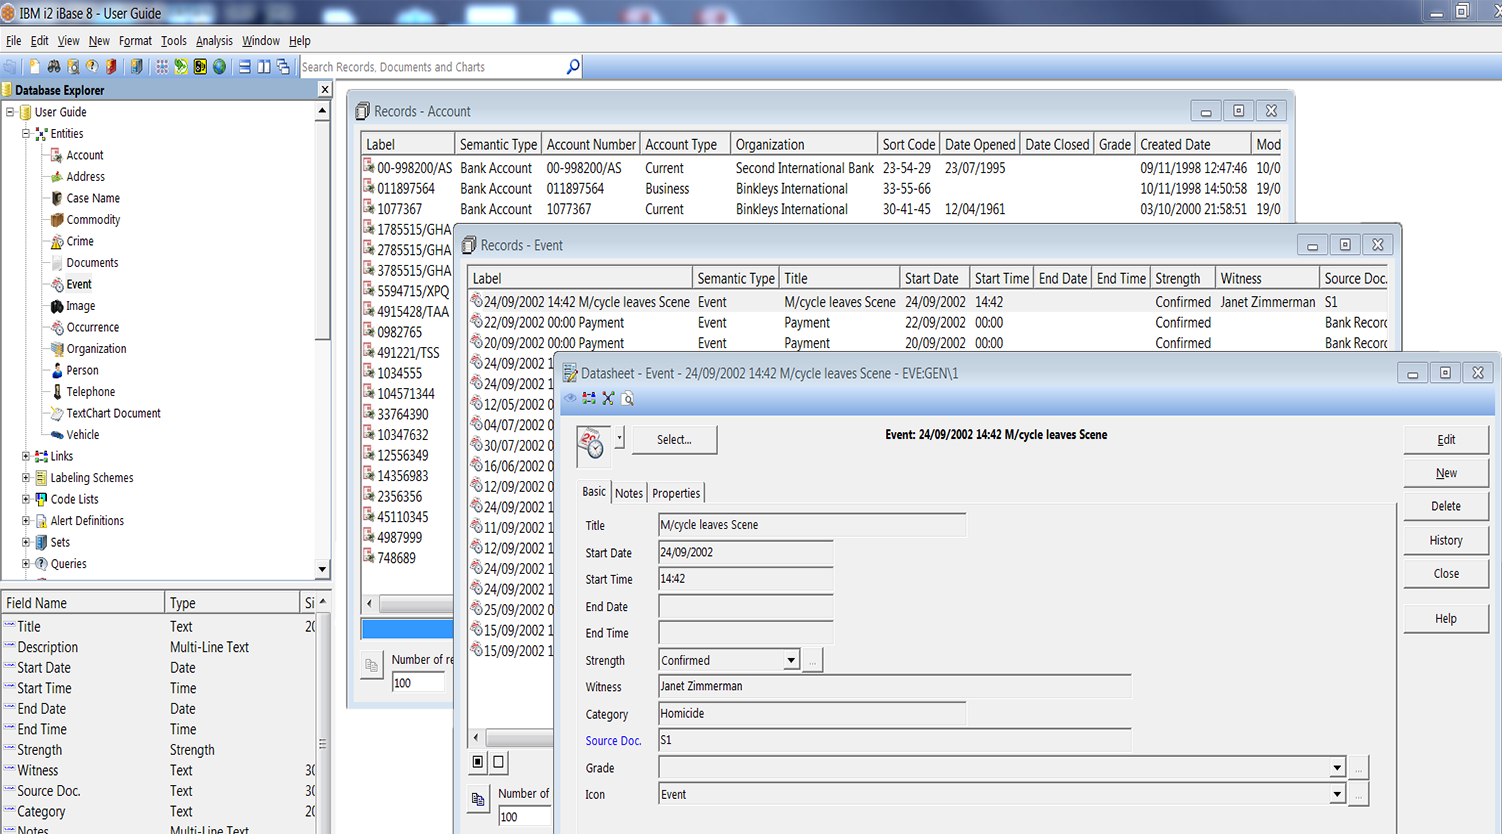Click the filled-square button below Event list

pos(478,762)
